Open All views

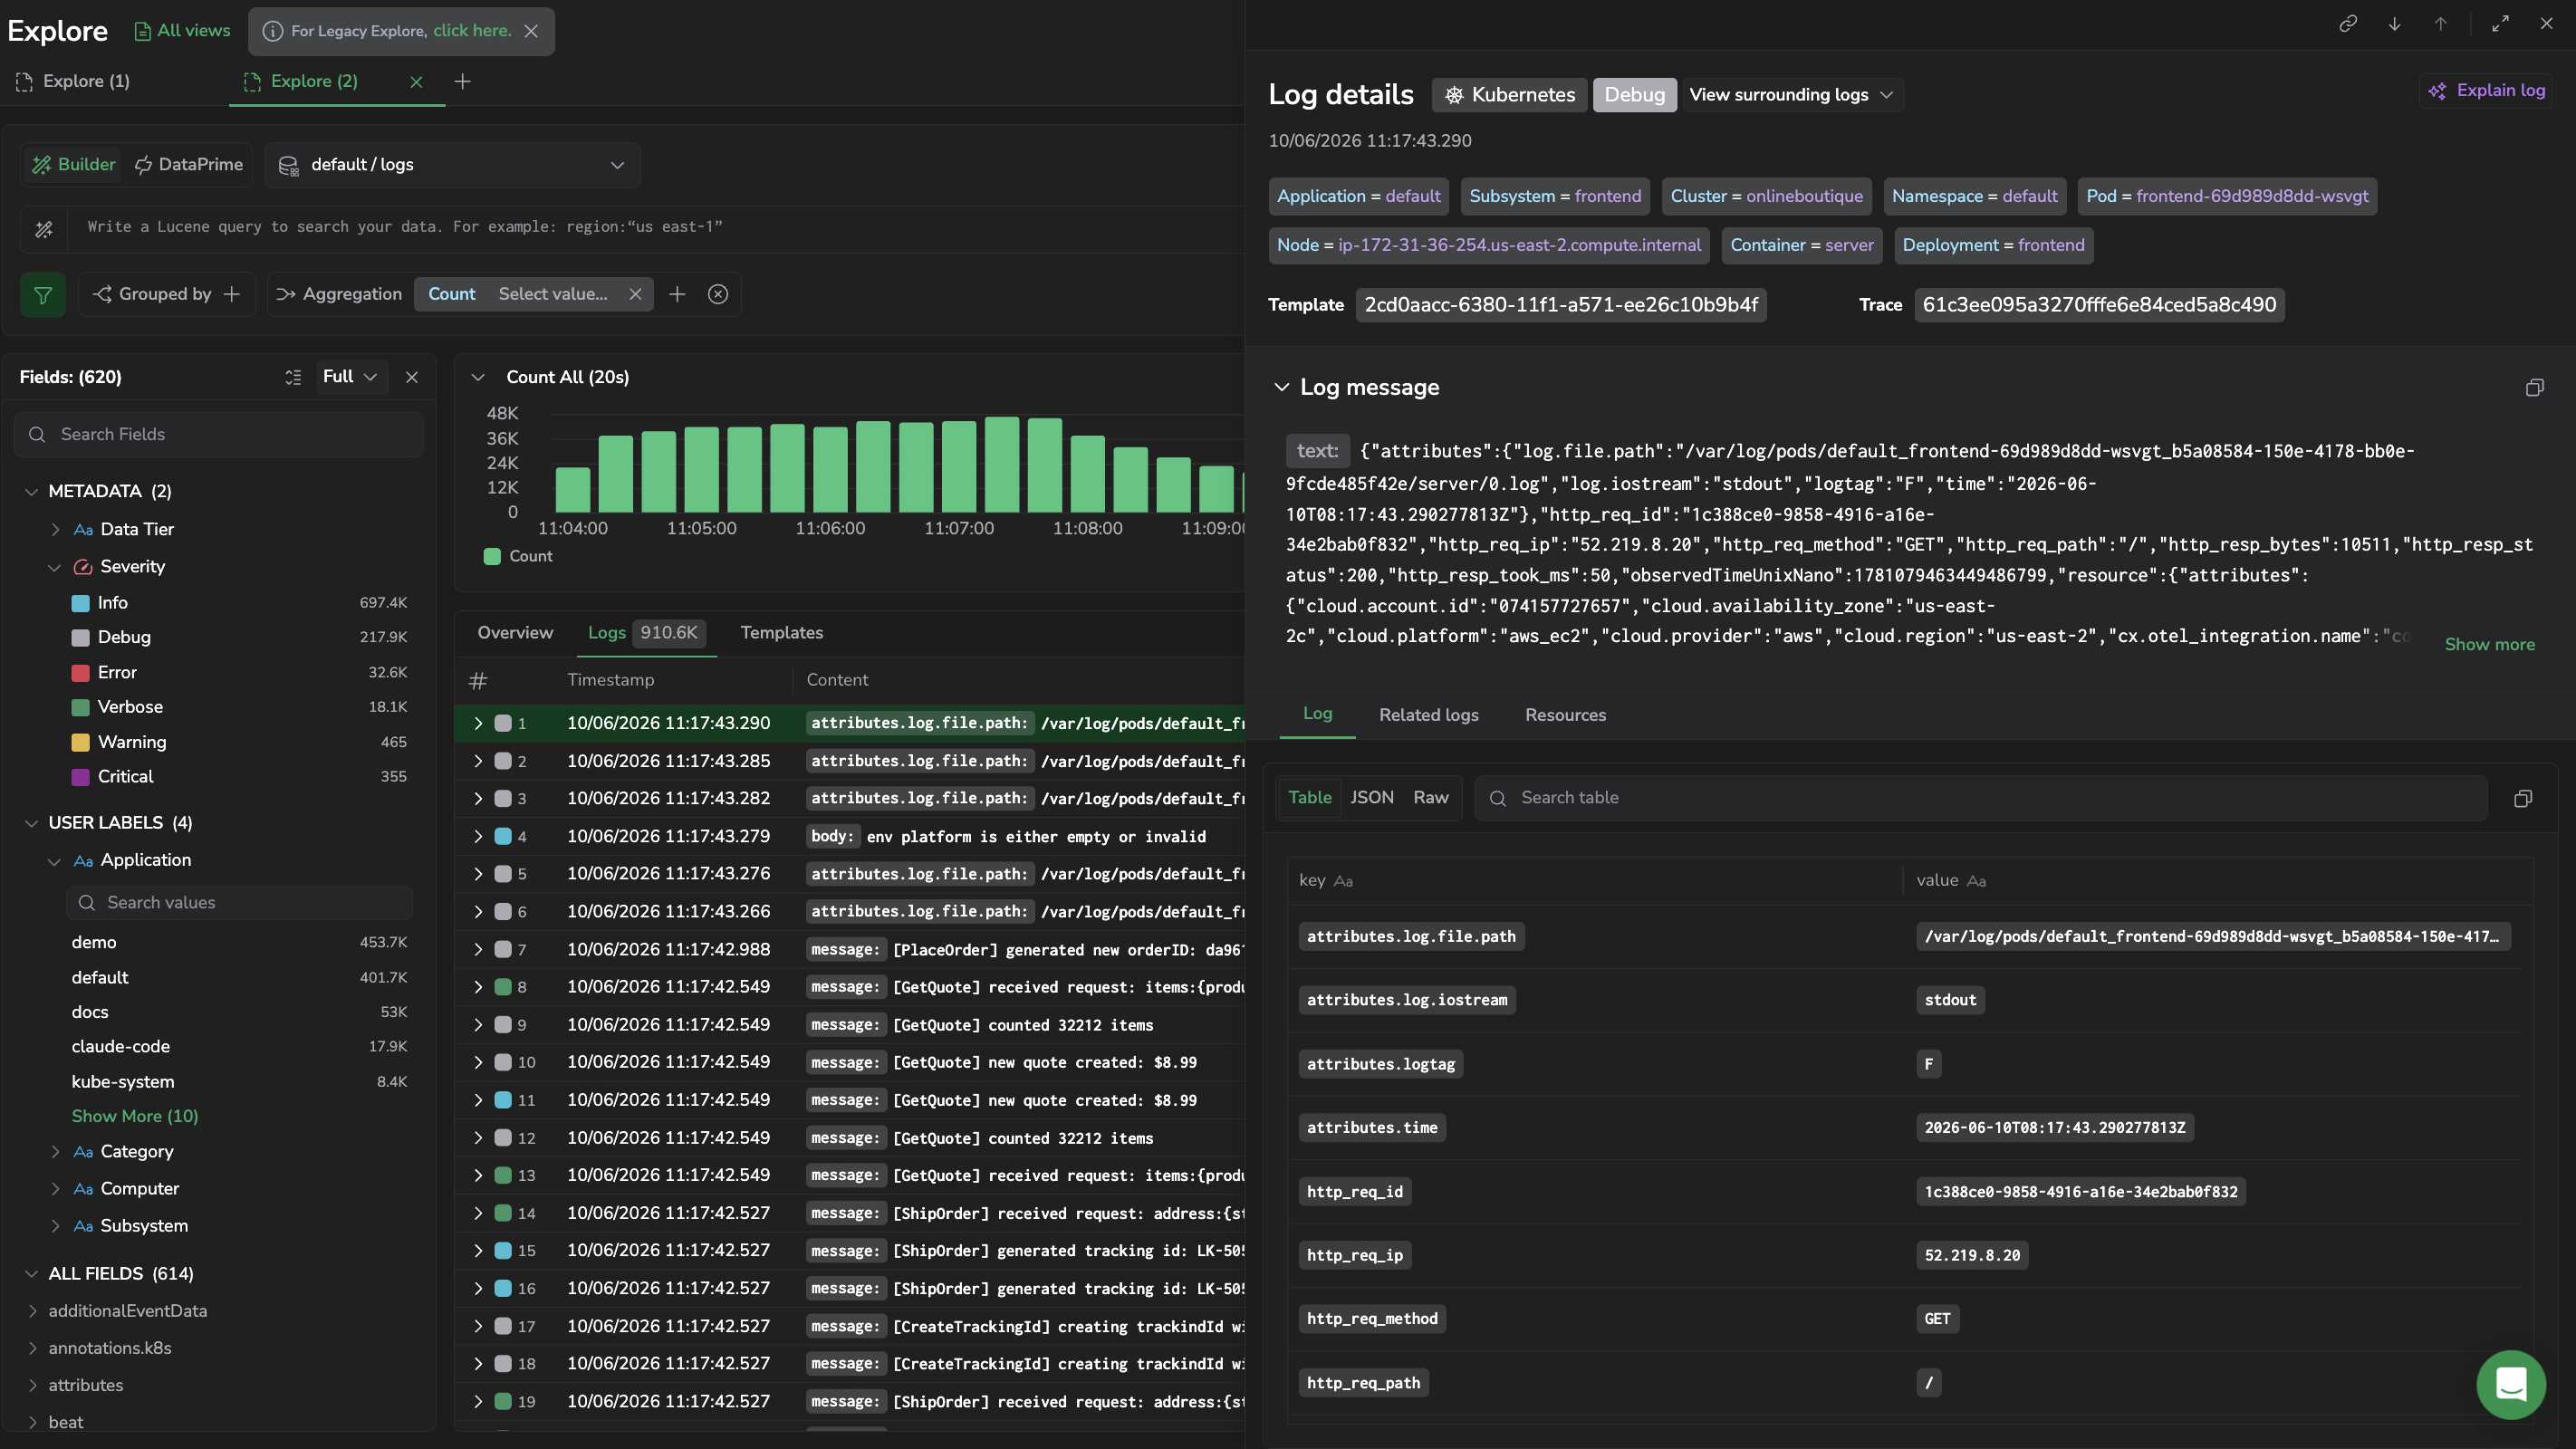tap(182, 31)
